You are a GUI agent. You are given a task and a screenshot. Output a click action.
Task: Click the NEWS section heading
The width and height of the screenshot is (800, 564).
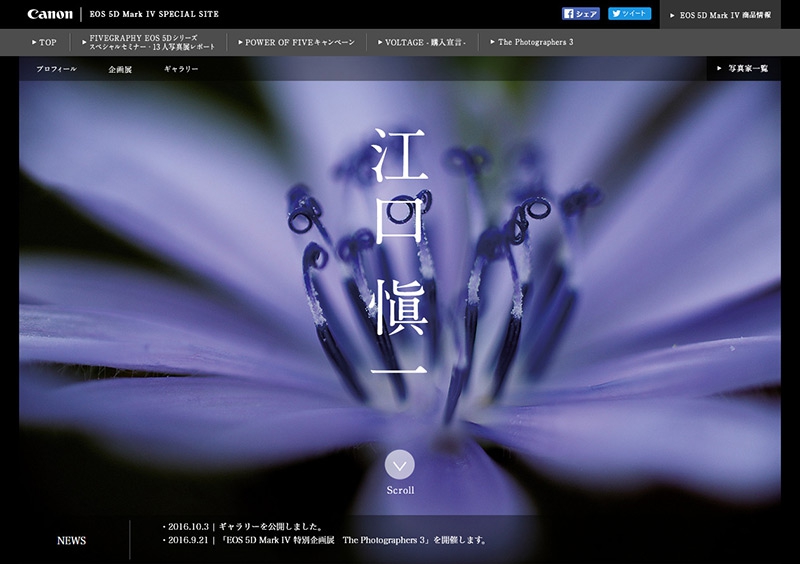point(72,540)
